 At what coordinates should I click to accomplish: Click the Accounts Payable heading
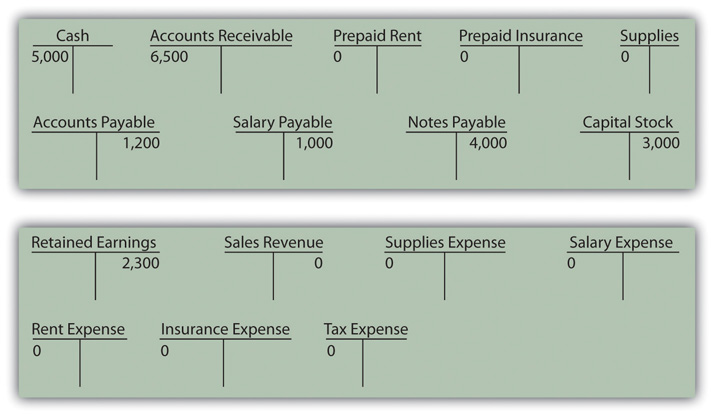pyautogui.click(x=94, y=122)
